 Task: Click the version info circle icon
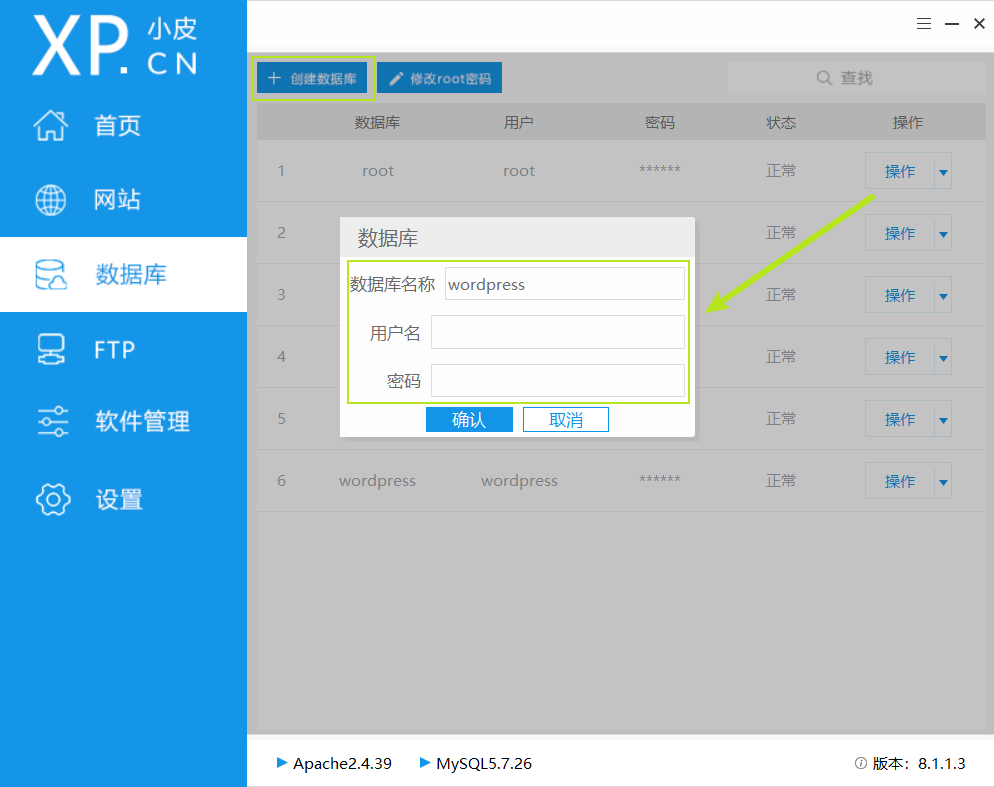(861, 763)
